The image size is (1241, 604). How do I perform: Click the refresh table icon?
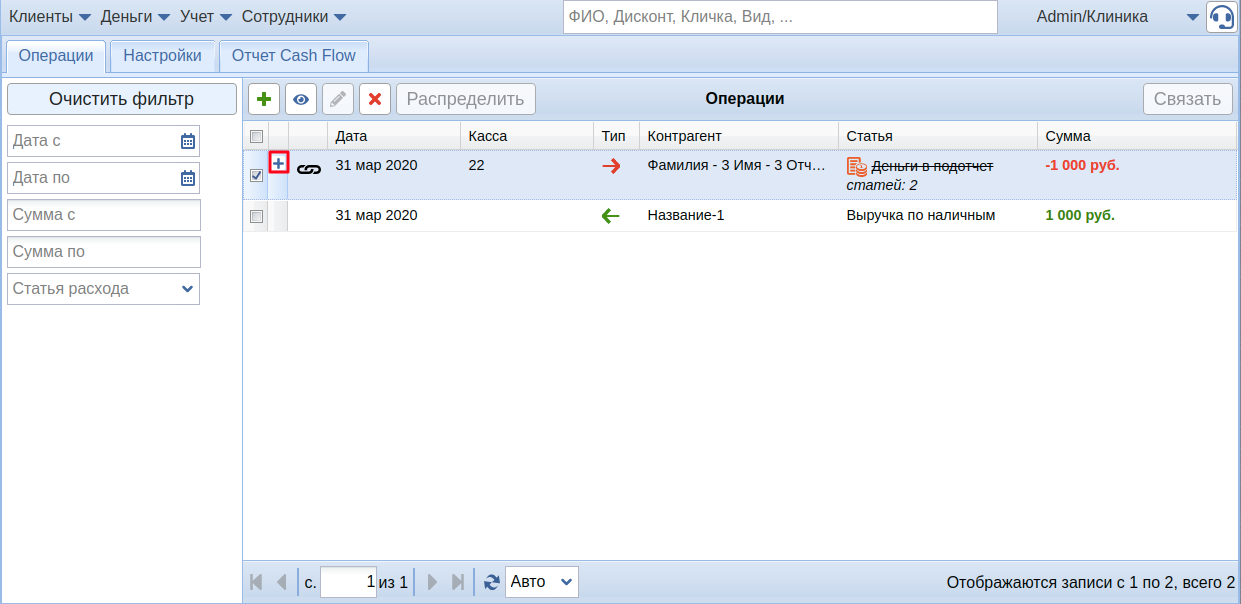tap(491, 582)
